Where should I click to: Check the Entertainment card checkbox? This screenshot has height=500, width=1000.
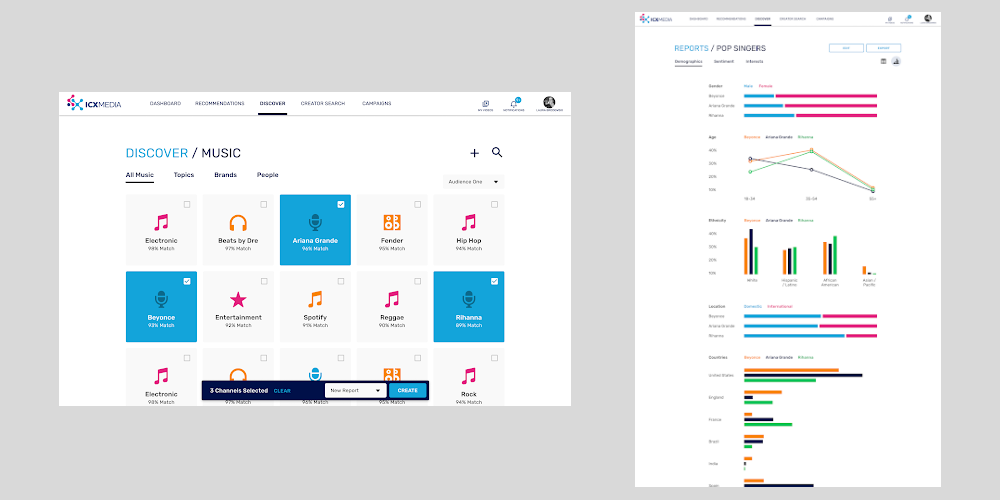tap(263, 281)
